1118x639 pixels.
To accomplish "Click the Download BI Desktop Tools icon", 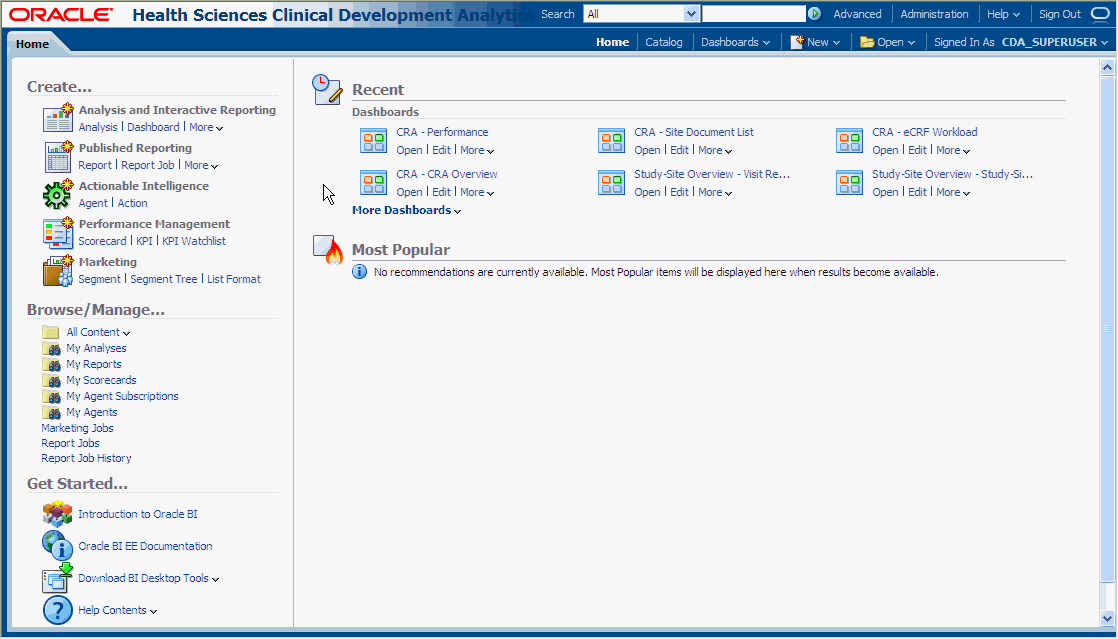I will (58, 578).
